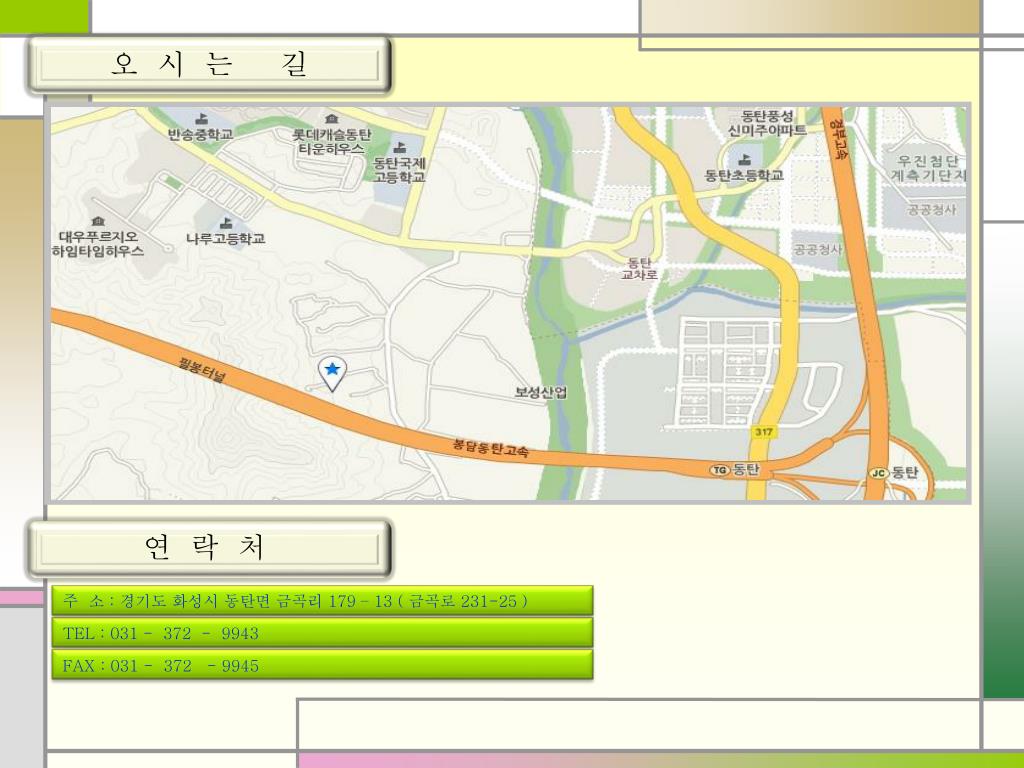Screen dimensions: 1024x768
Task: Click the 대우푸르지오 하임타임하우스 building icon
Action: click(x=98, y=221)
